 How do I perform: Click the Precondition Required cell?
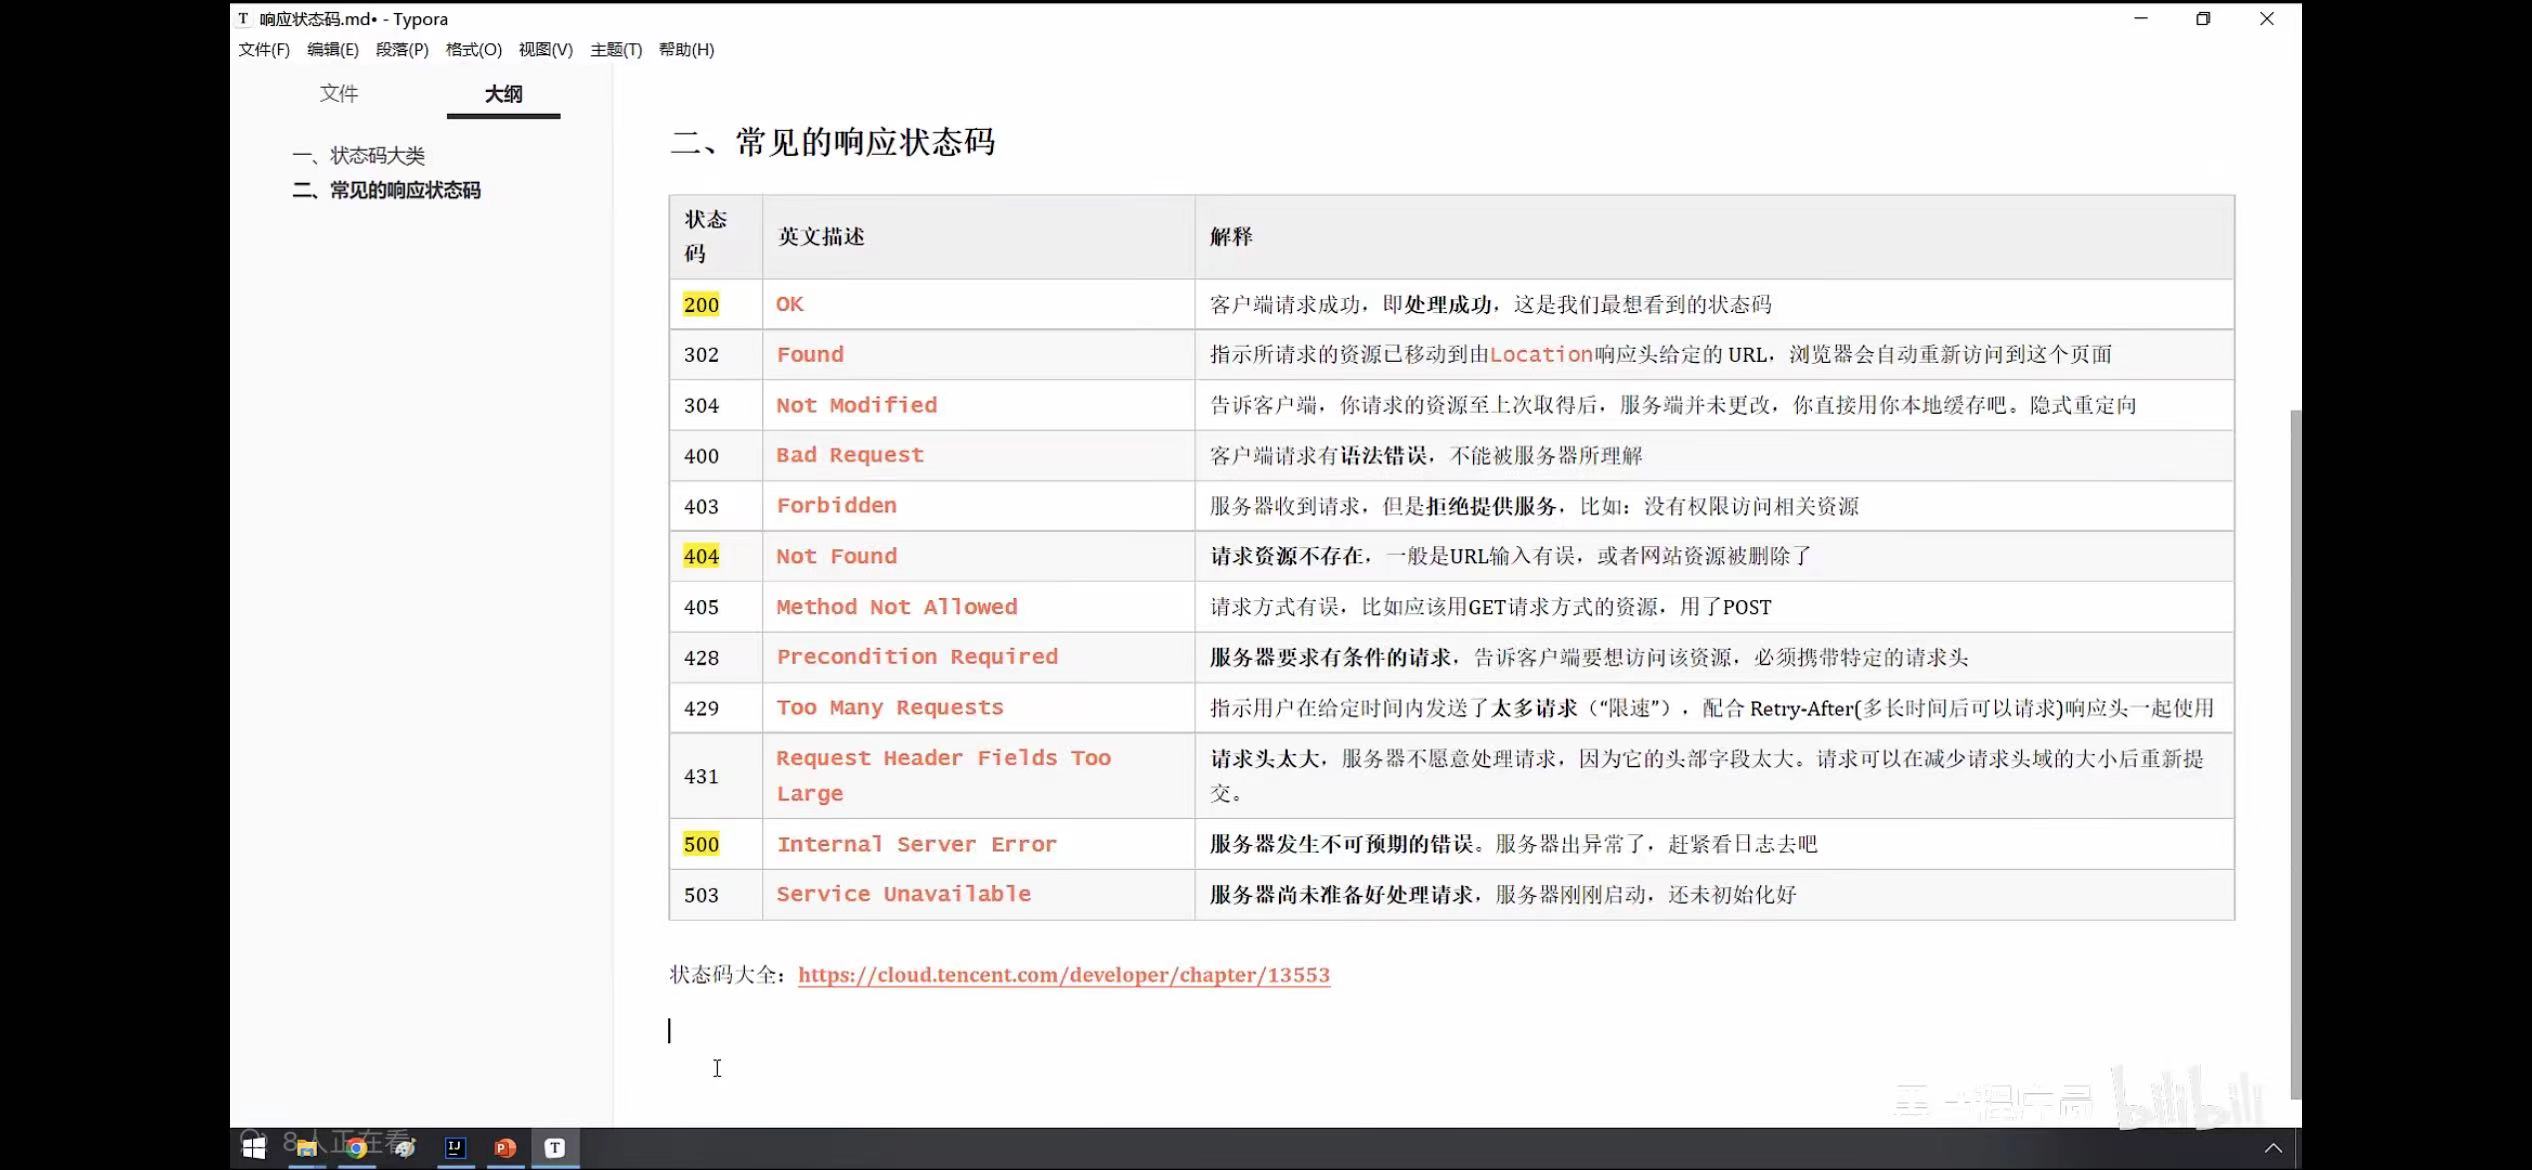(979, 658)
